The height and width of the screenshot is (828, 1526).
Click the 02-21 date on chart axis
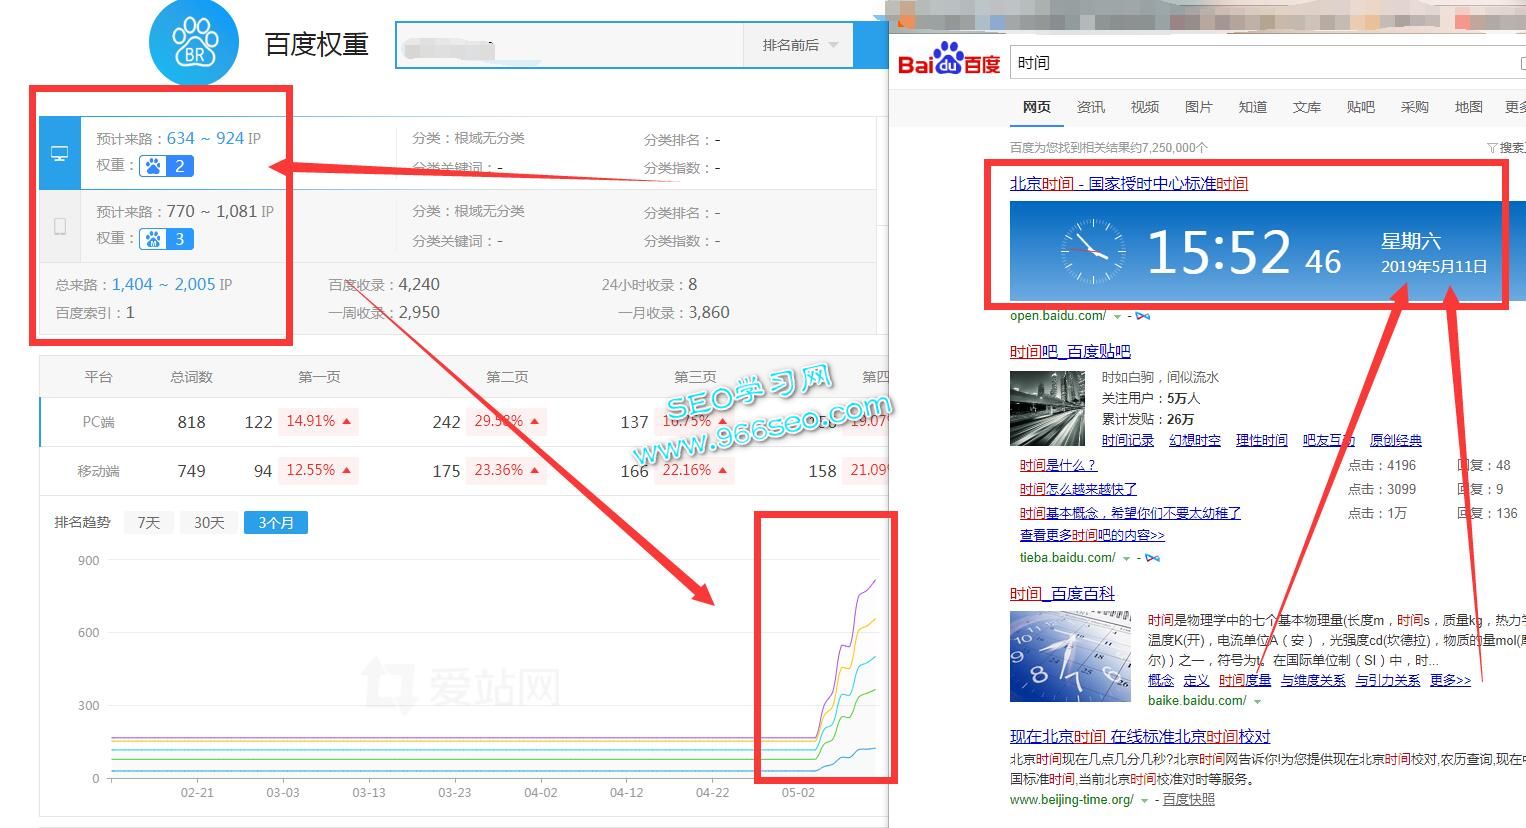(197, 793)
